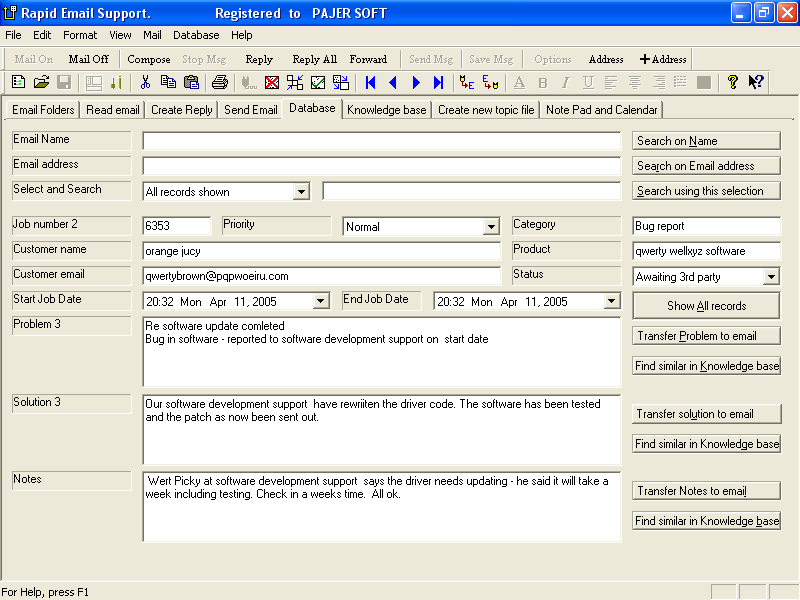
Task: Open the Note Pad and Calendar tab
Action: coord(601,110)
